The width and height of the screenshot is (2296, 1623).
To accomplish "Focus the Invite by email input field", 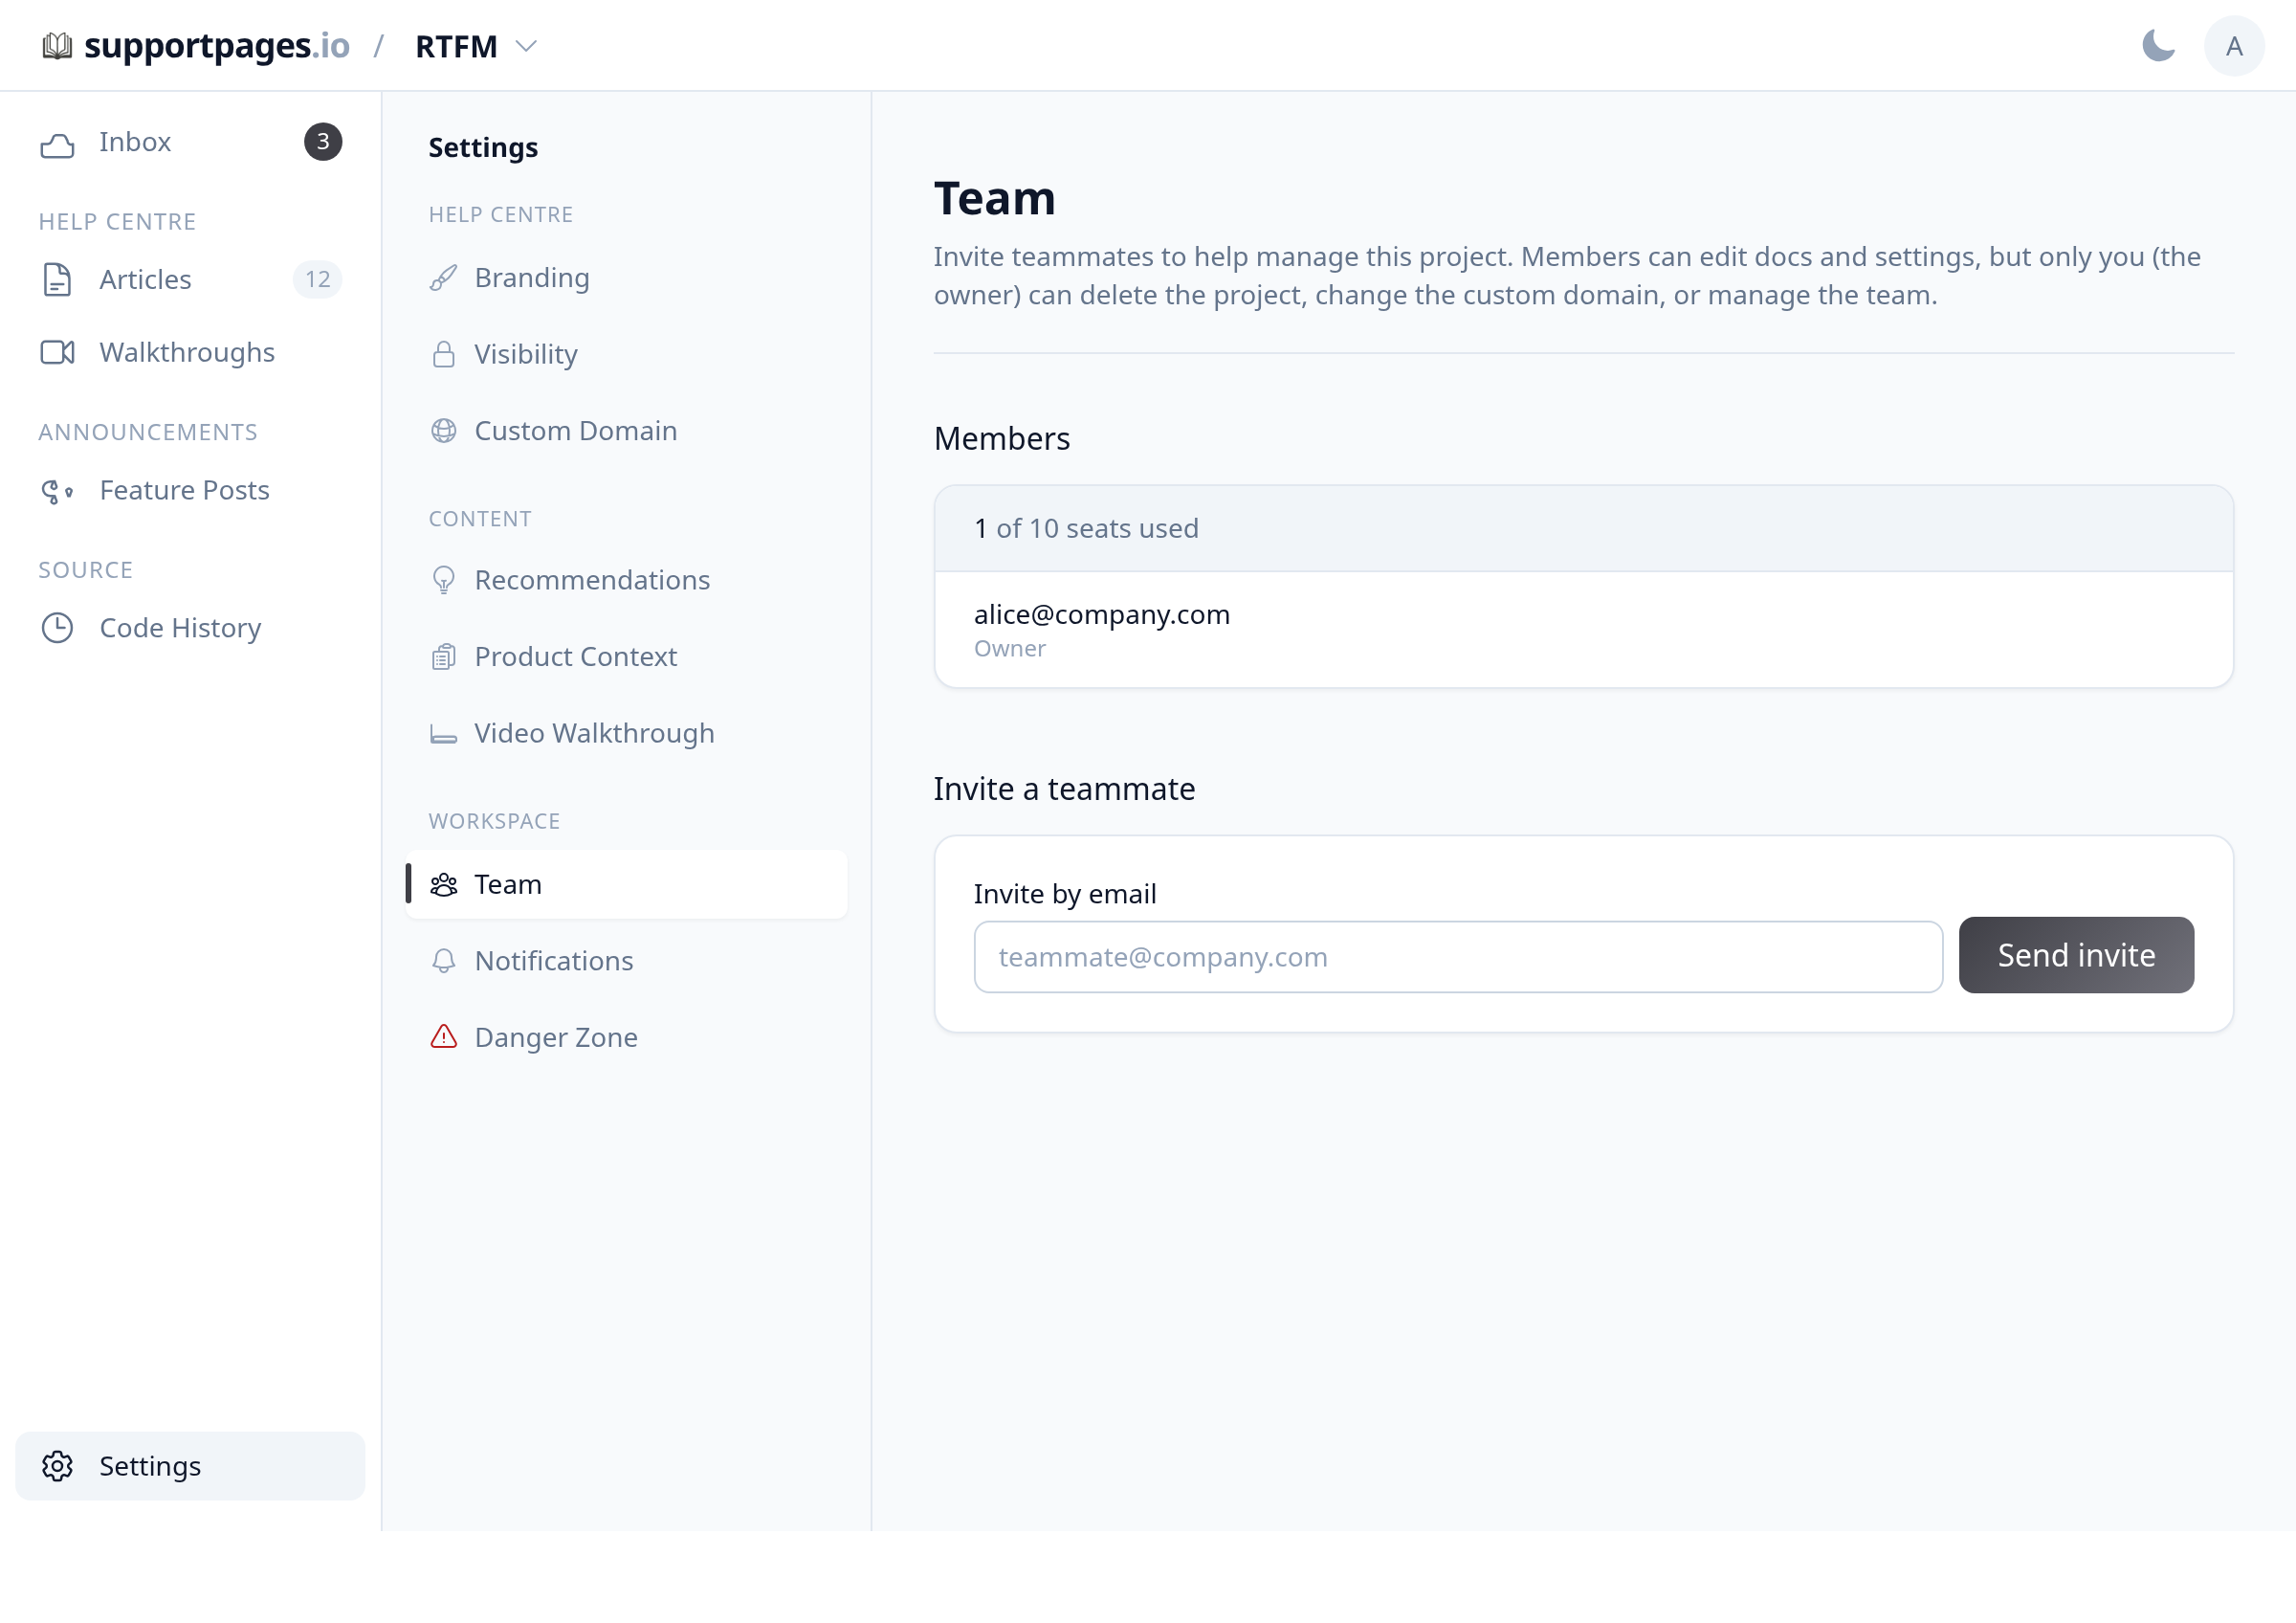I will pyautogui.click(x=1458, y=957).
